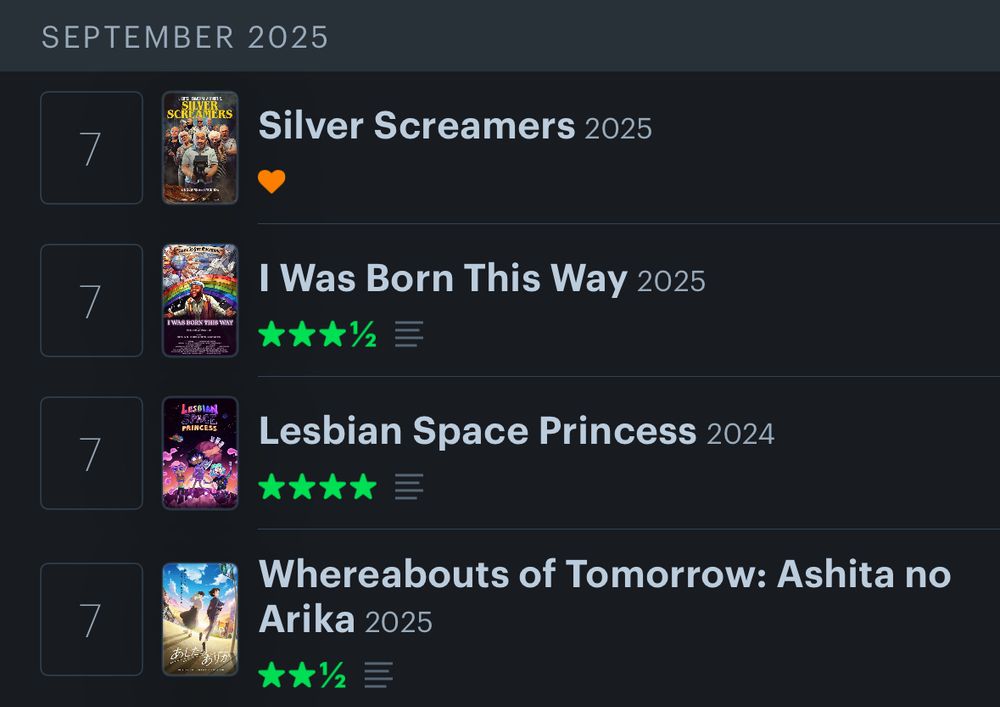This screenshot has width=1000, height=707.
Task: Click the star rating of Whereabouts of Tomorrow
Action: [301, 675]
